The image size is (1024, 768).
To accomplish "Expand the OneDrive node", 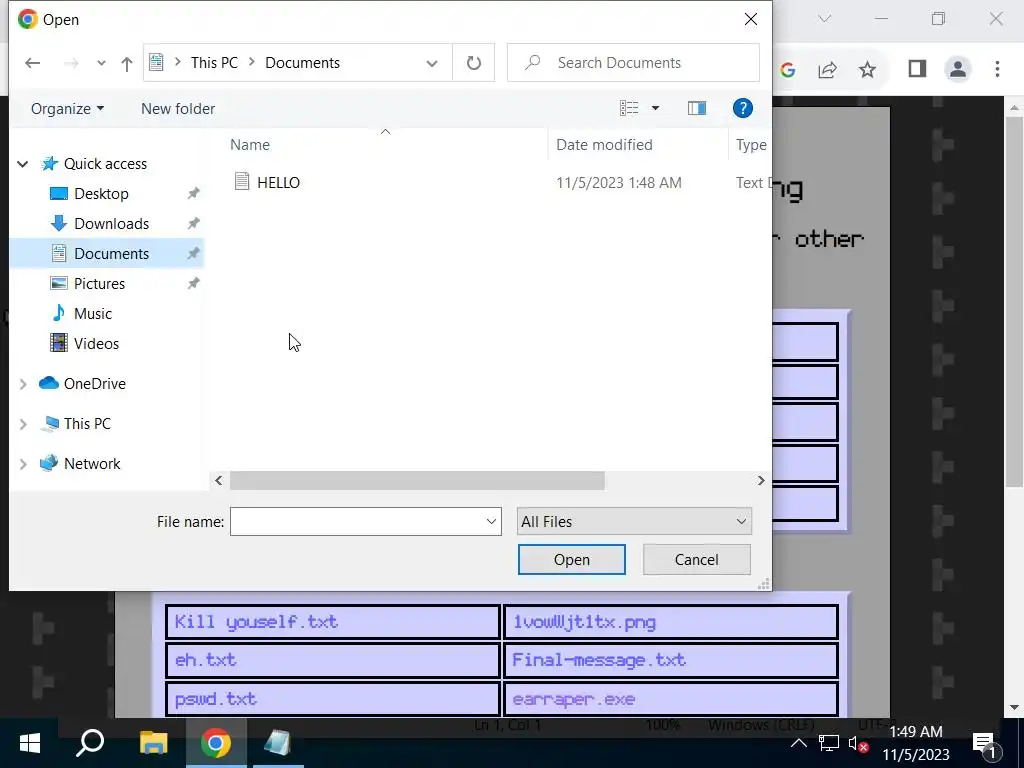I will [23, 384].
